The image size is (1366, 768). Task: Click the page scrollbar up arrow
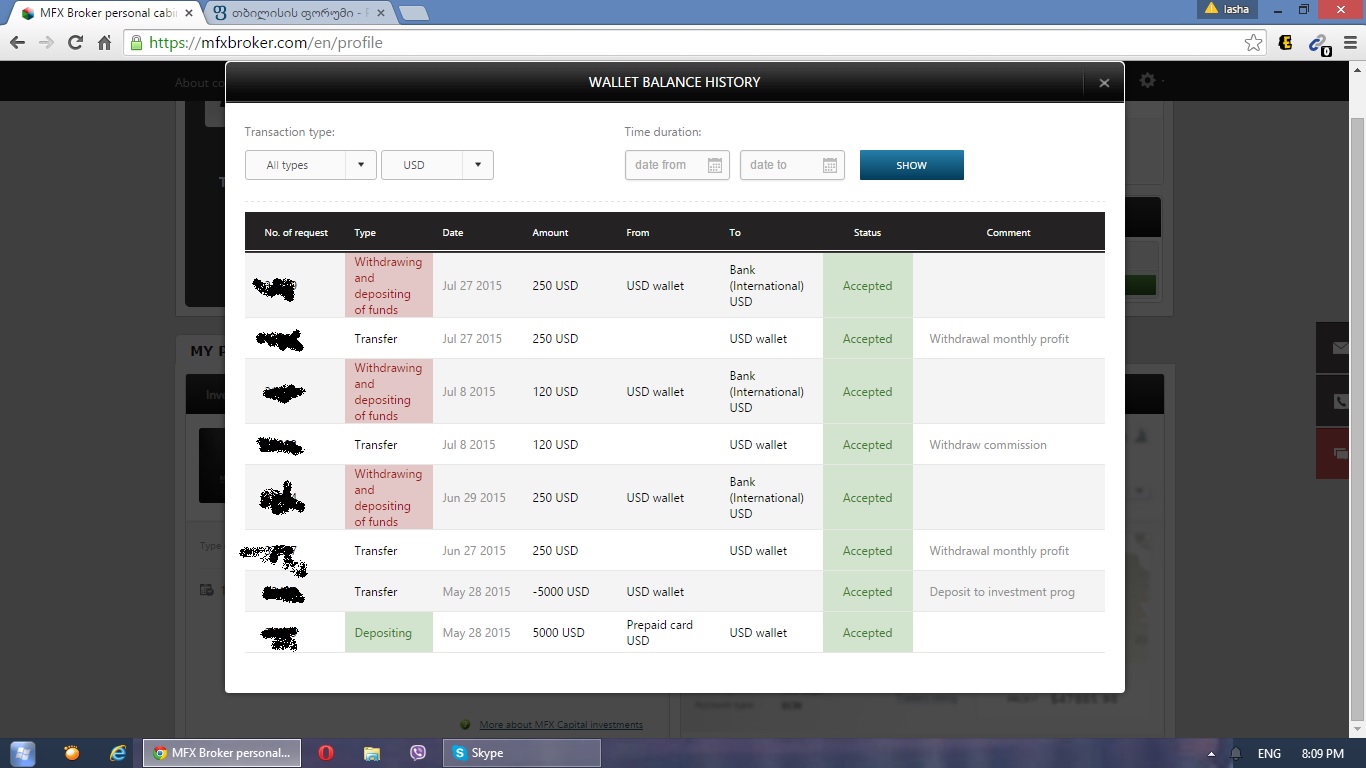(x=1357, y=69)
